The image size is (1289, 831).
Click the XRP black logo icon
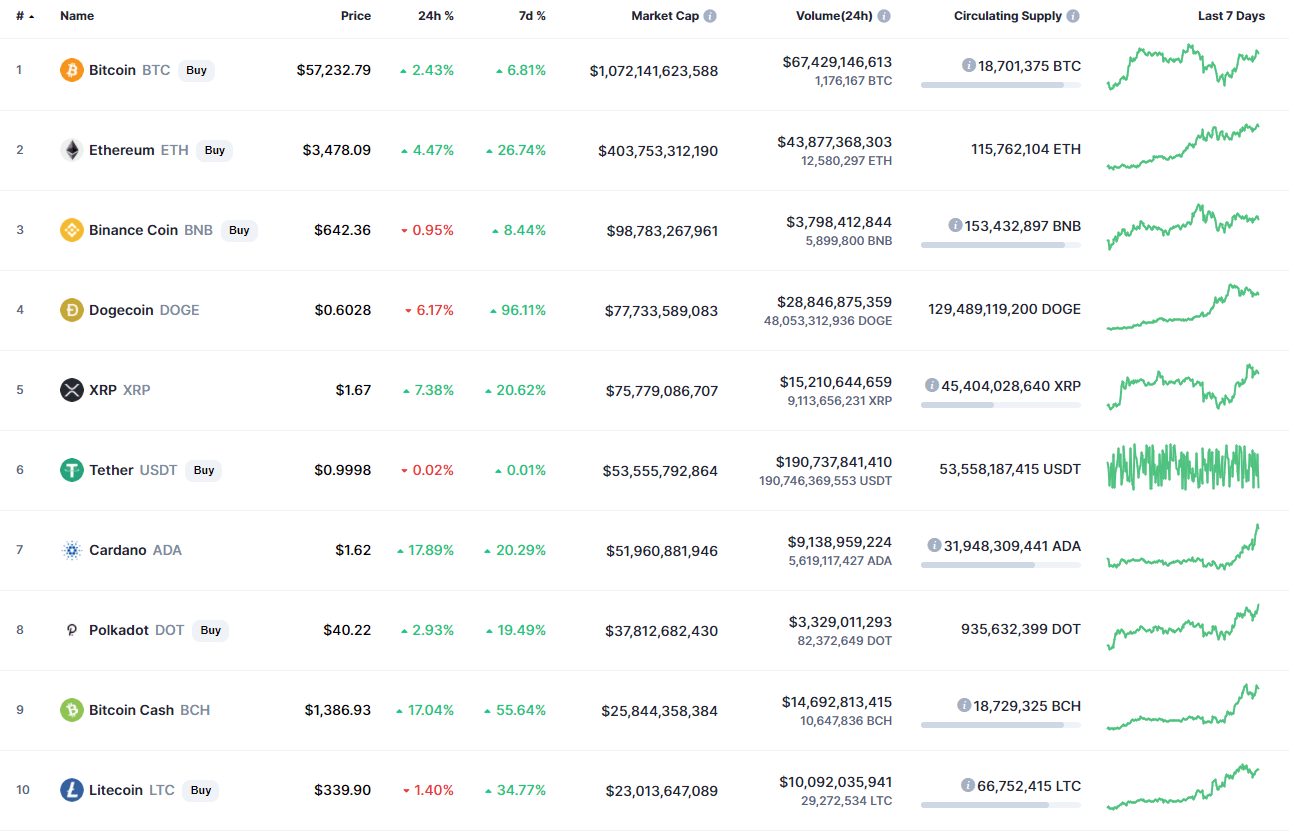[72, 390]
